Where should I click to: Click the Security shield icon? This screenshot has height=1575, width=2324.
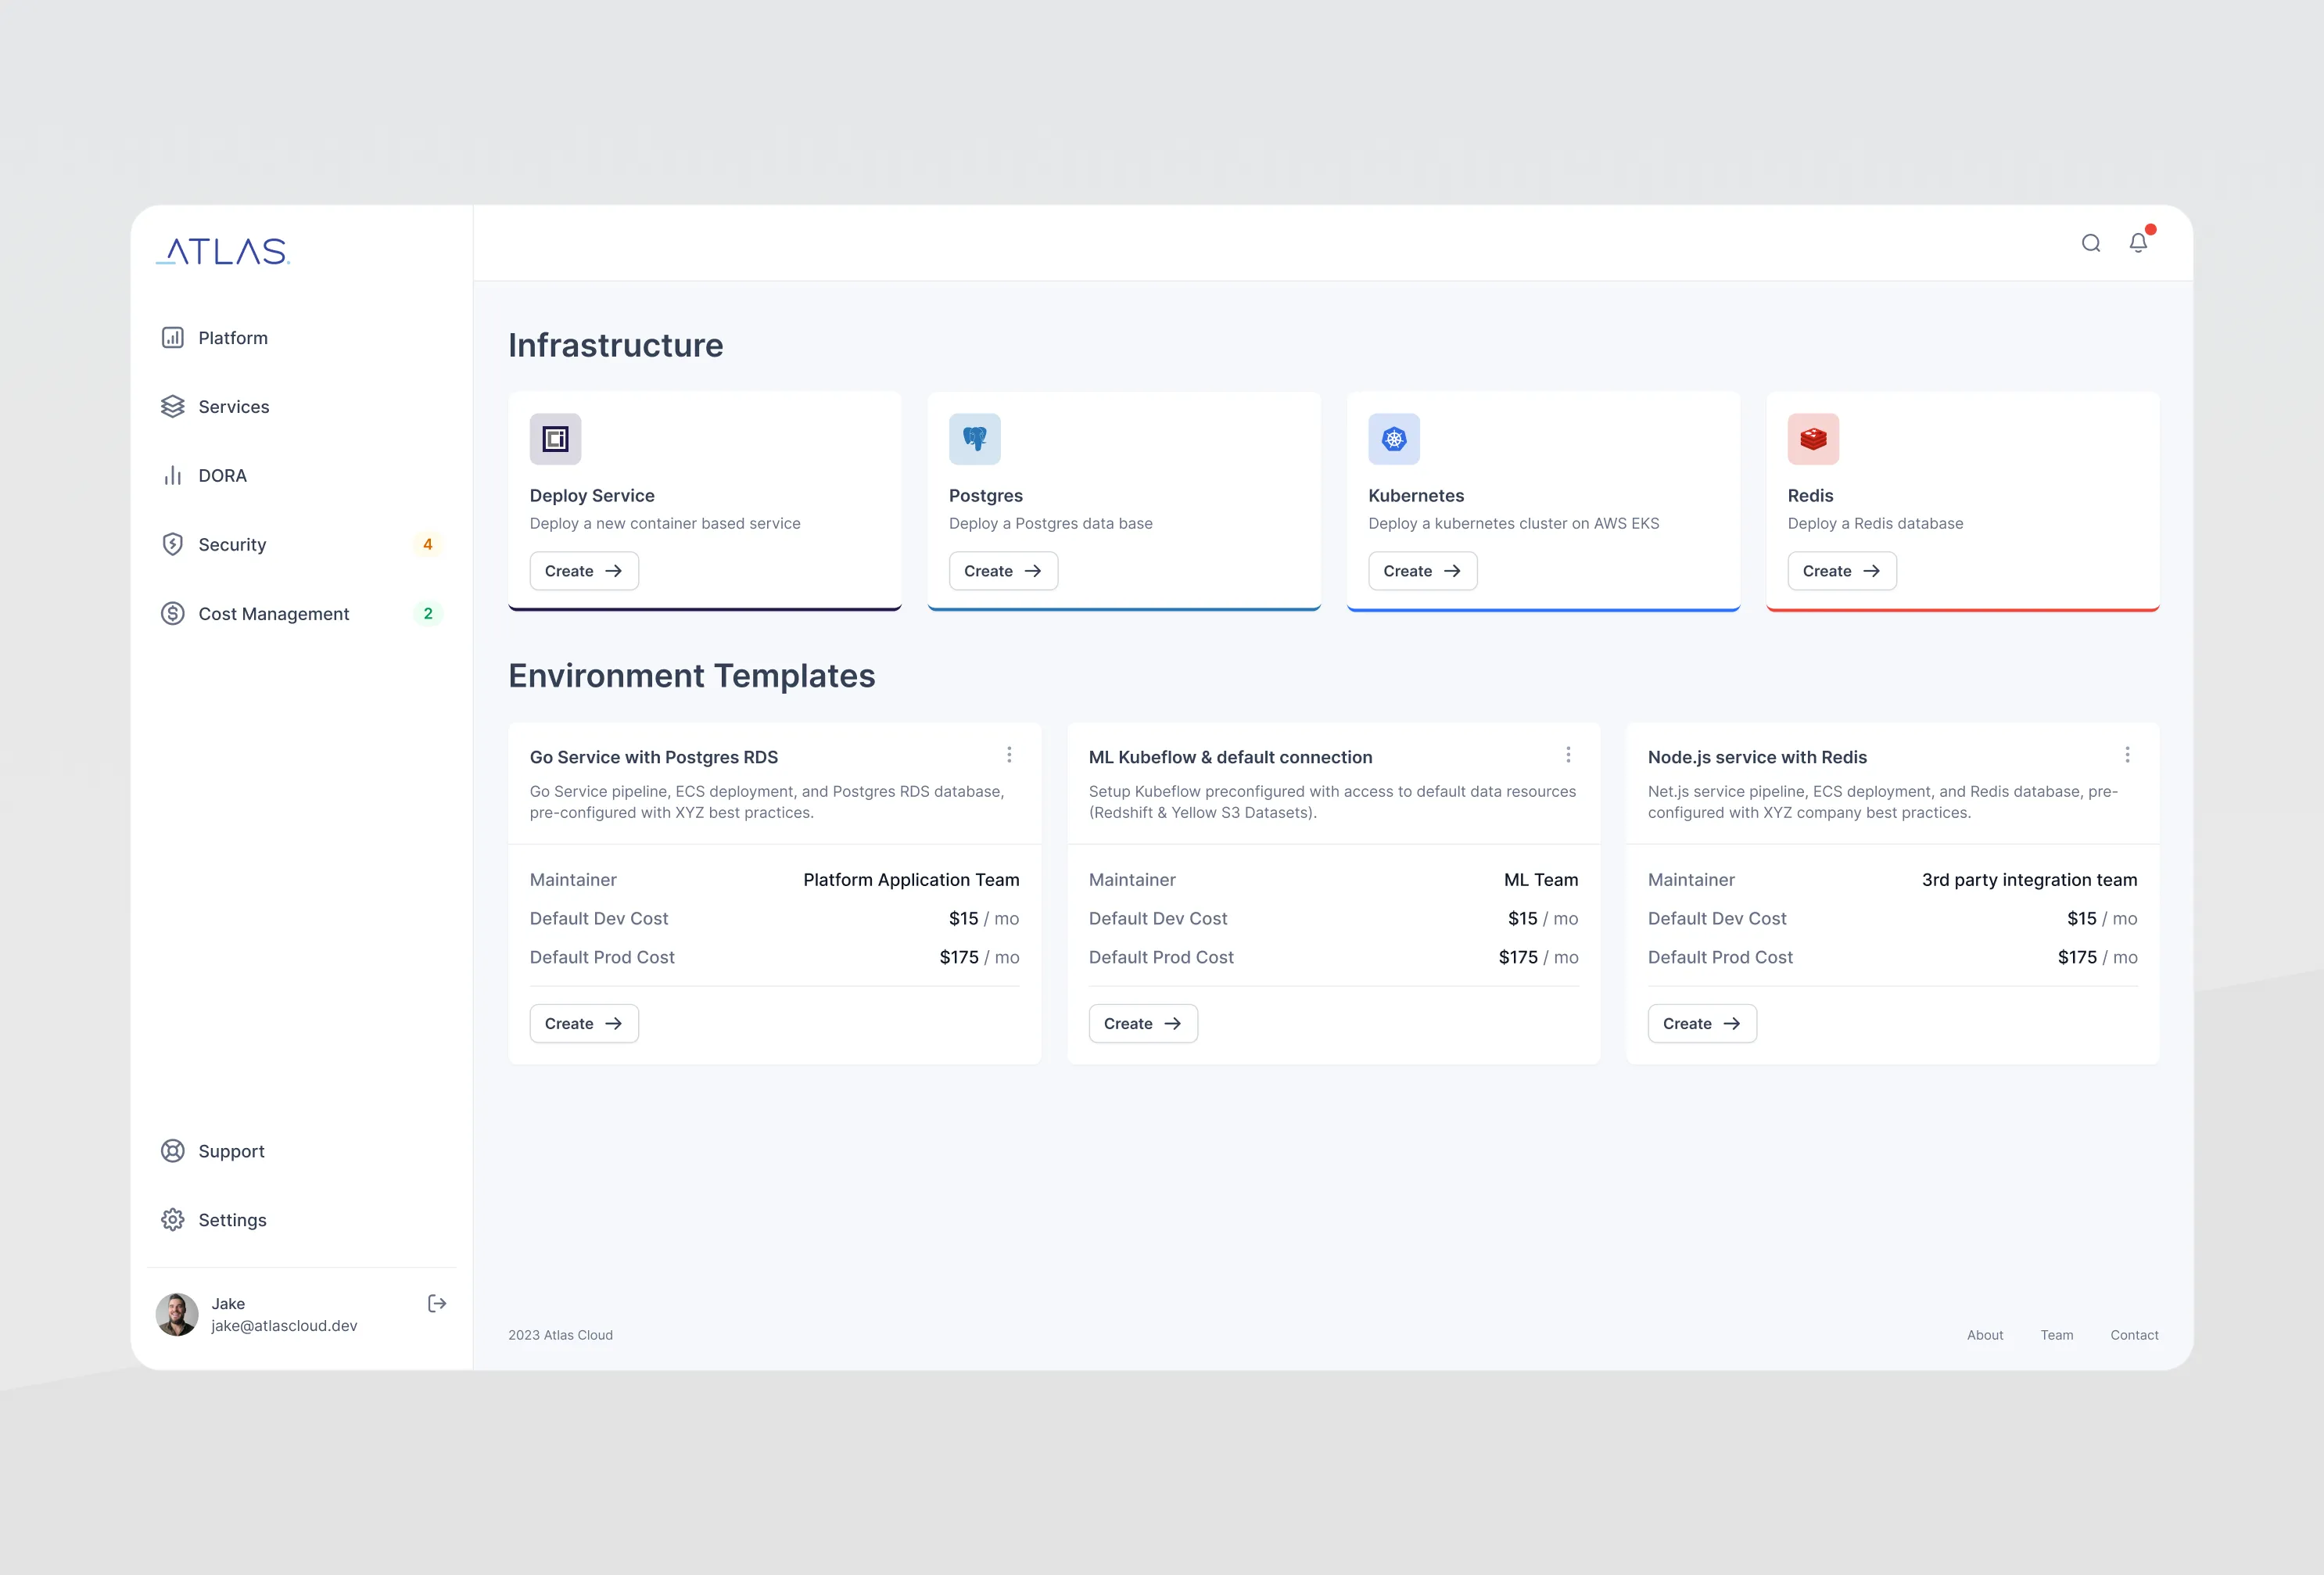click(x=173, y=545)
